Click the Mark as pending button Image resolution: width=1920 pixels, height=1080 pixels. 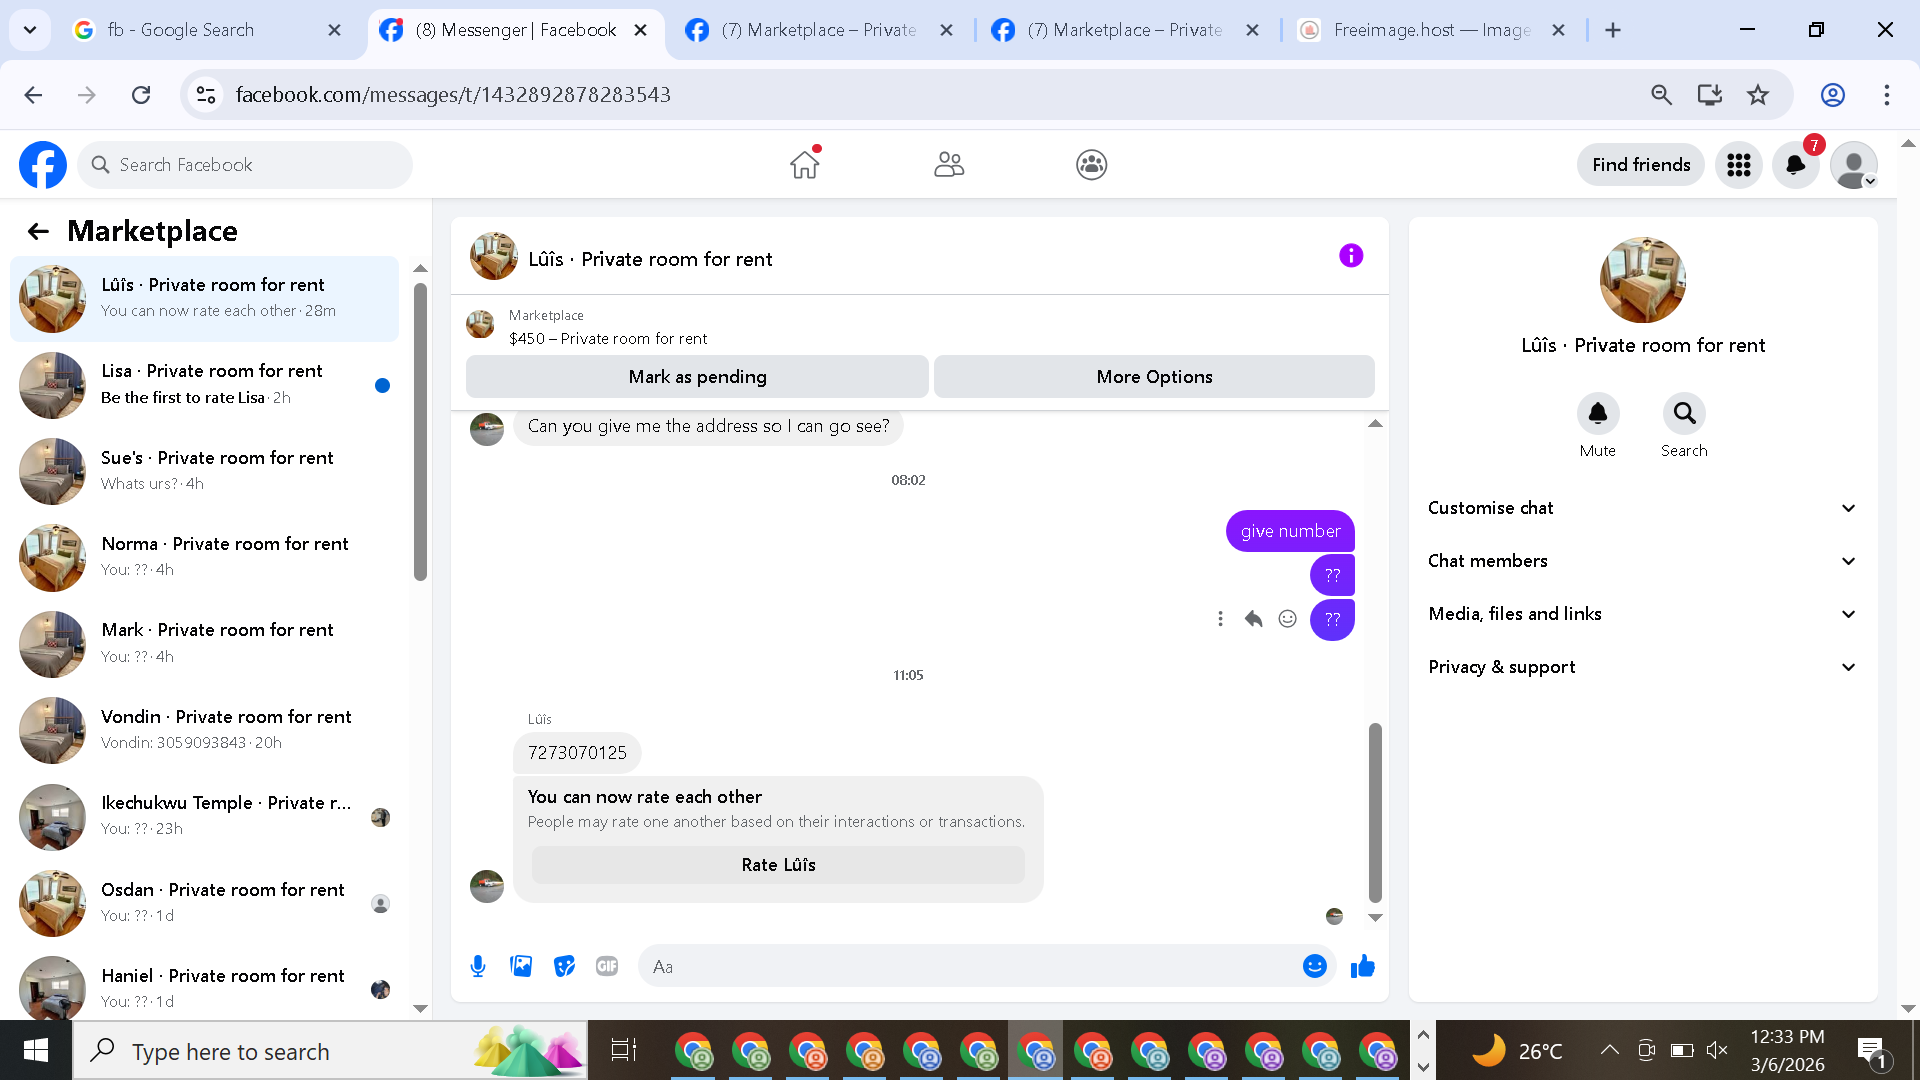tap(697, 377)
